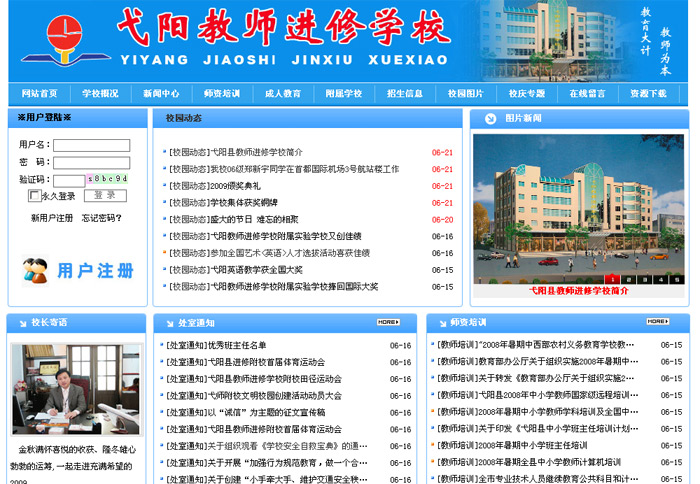The width and height of the screenshot is (700, 484).
Task: Open the 网站首页 menu item
Action: coord(39,93)
